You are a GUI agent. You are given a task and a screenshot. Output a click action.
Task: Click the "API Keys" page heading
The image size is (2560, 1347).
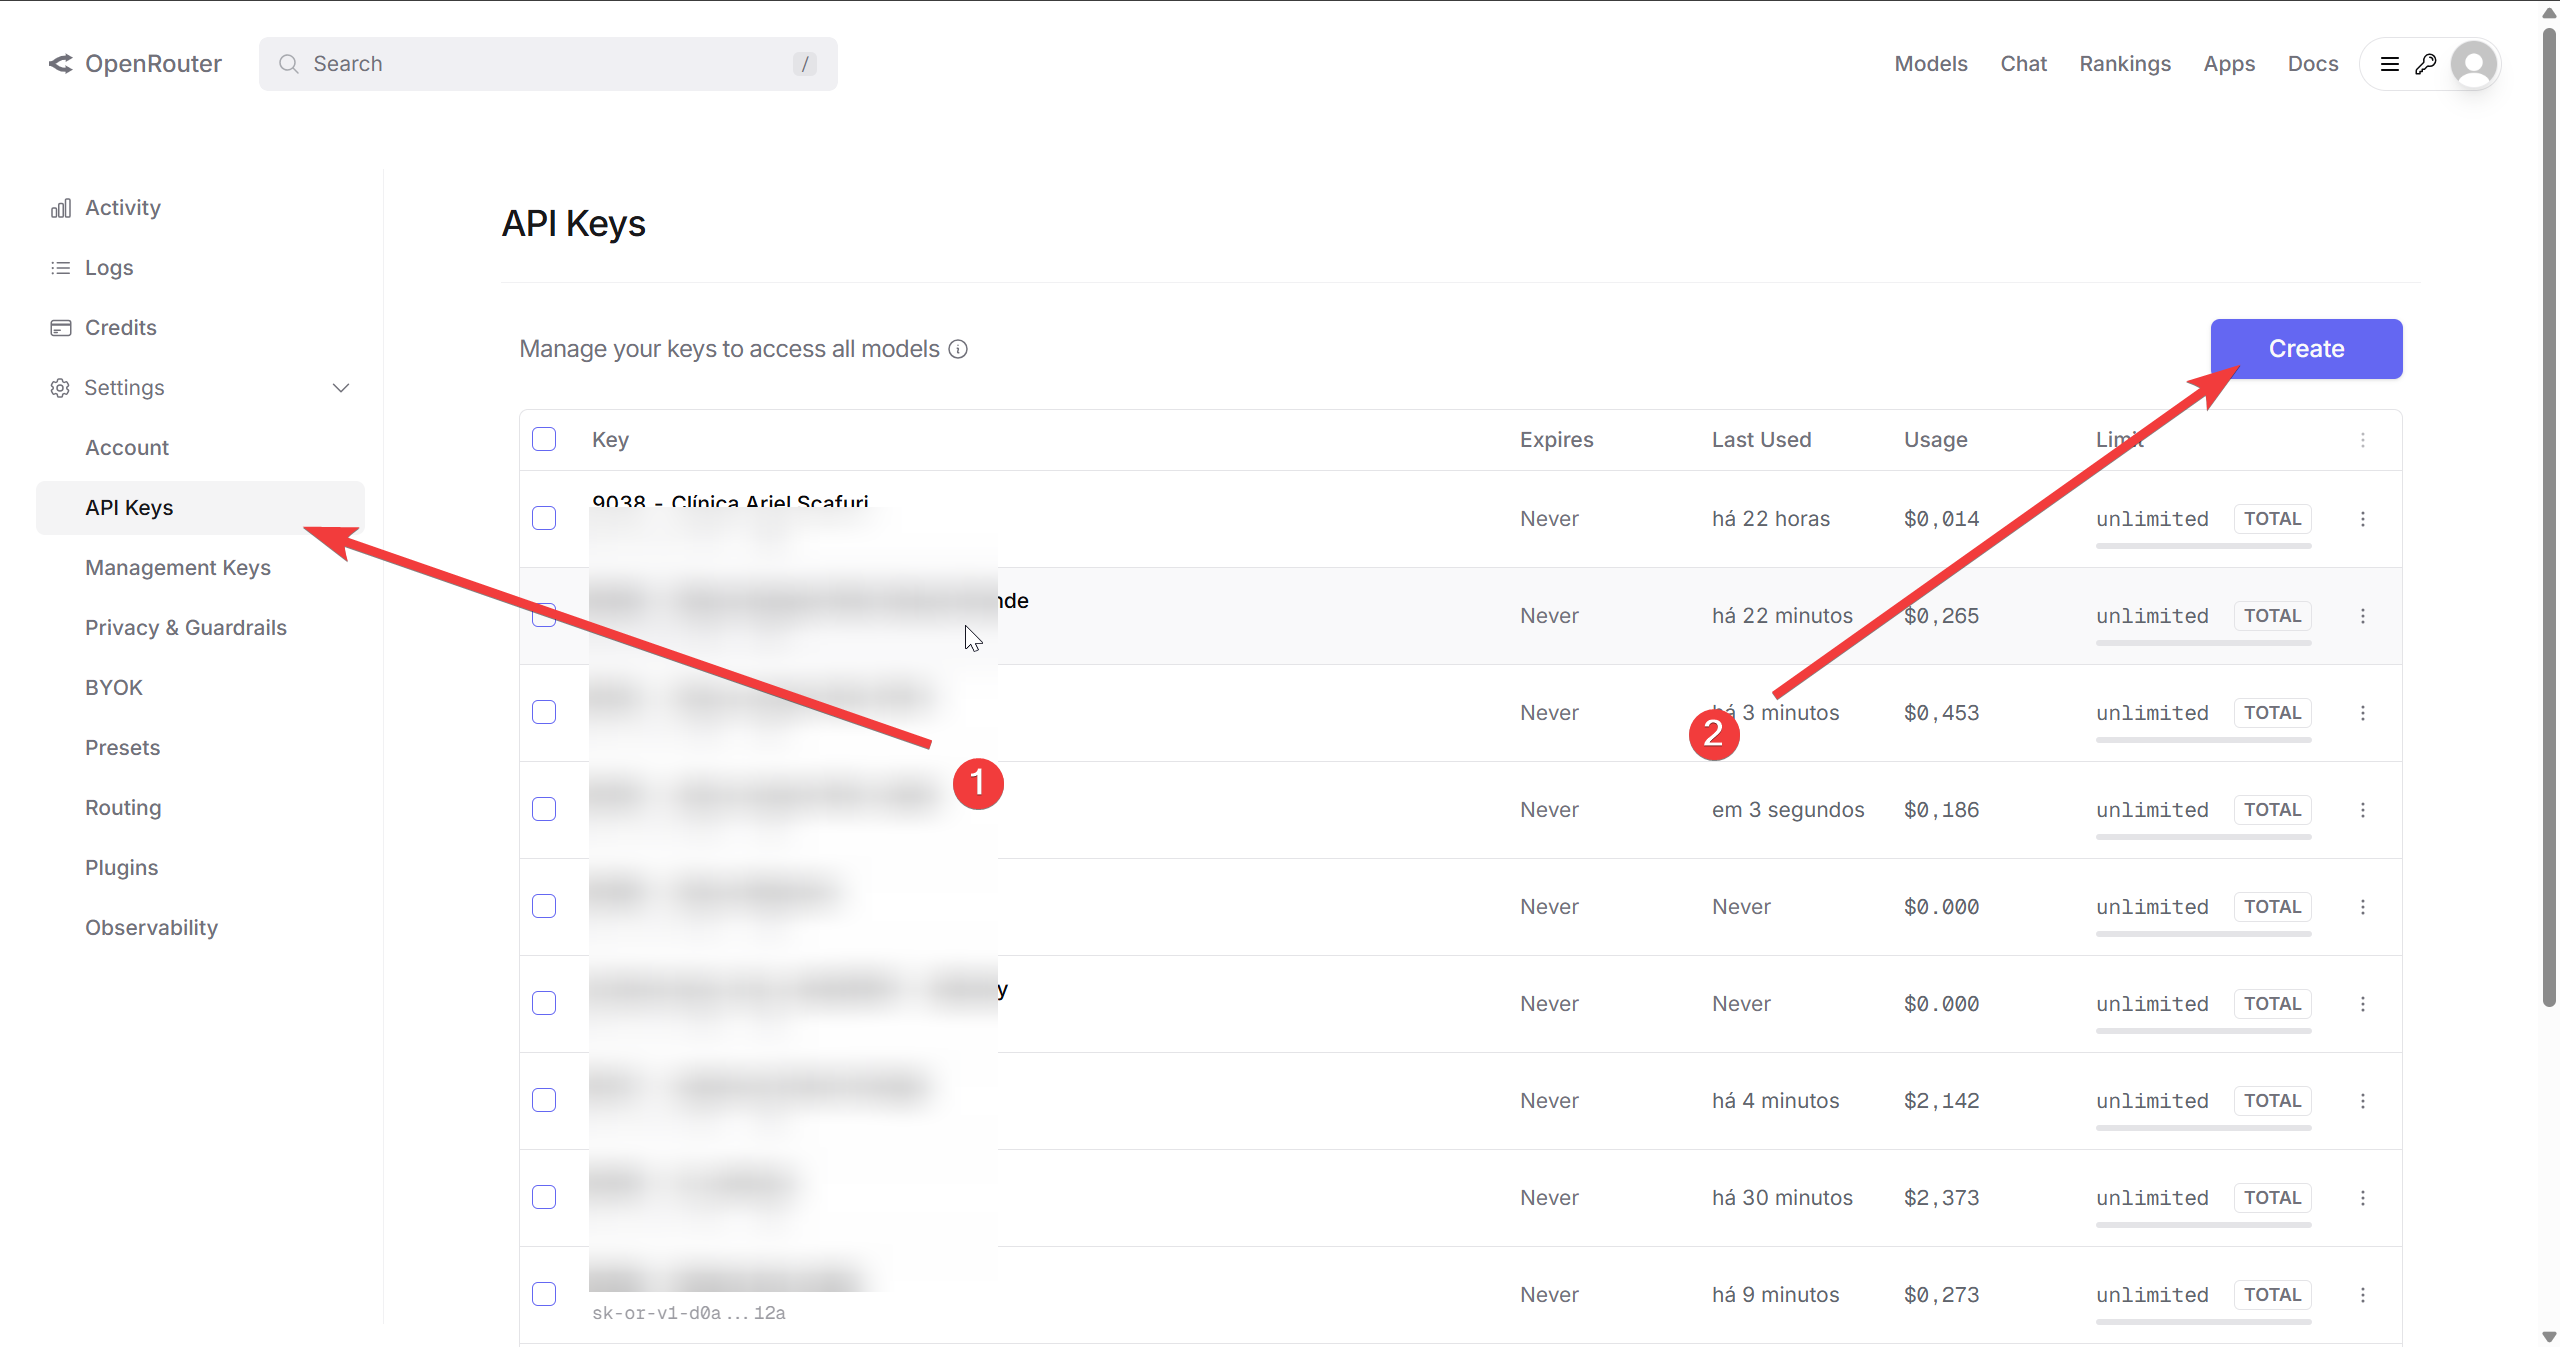(573, 224)
